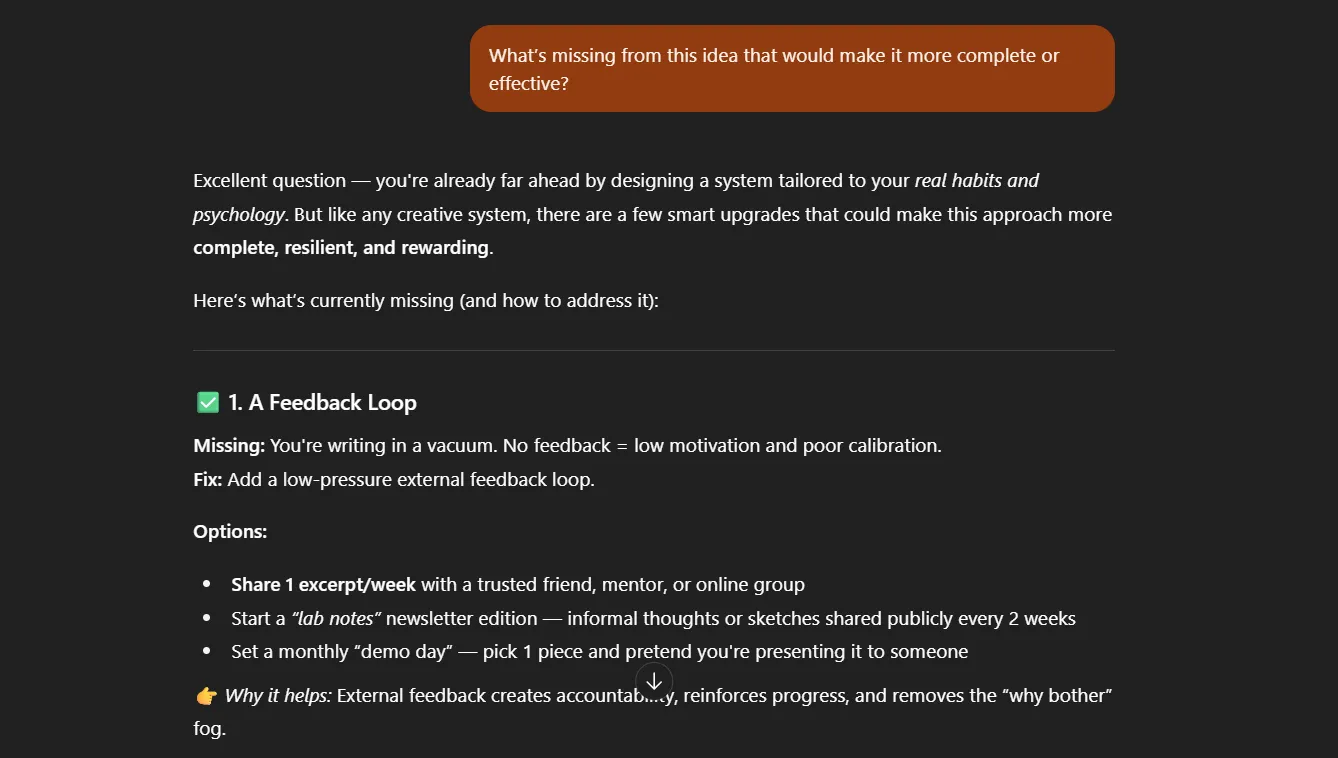Image resolution: width=1338 pixels, height=758 pixels.
Task: Click the "Share 1 excerpt/week" bold text
Action: point(323,585)
